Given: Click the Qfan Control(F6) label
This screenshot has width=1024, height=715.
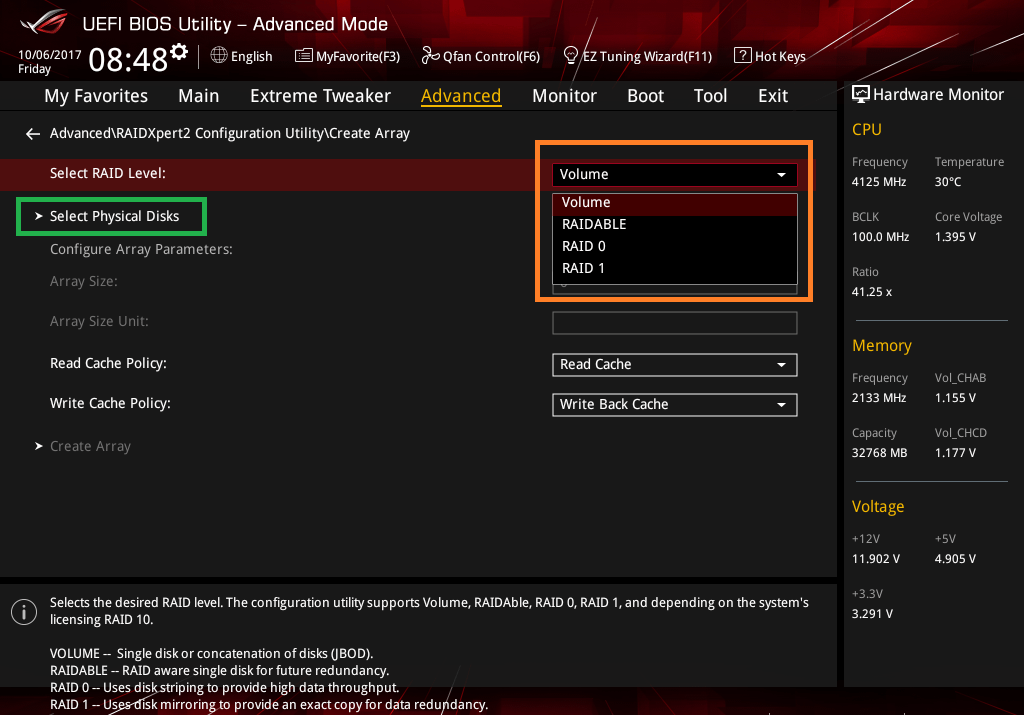Looking at the screenshot, I should pyautogui.click(x=491, y=57).
